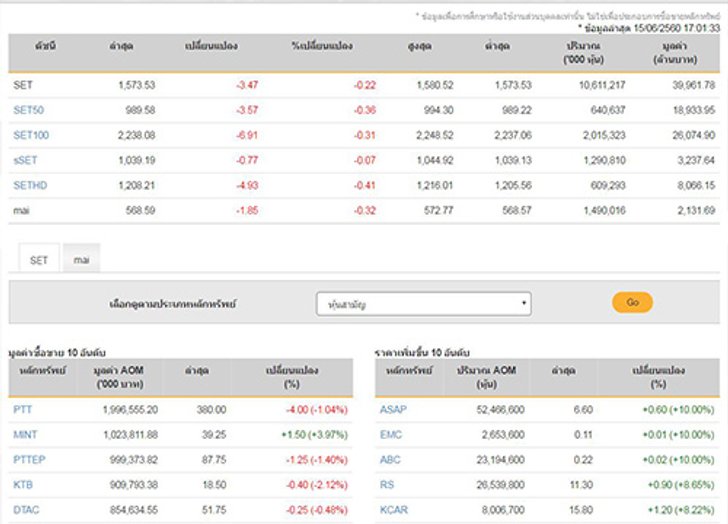Select the last-updated timestamp 17:01:33
Viewport: 728px width, 524px height.
point(701,28)
